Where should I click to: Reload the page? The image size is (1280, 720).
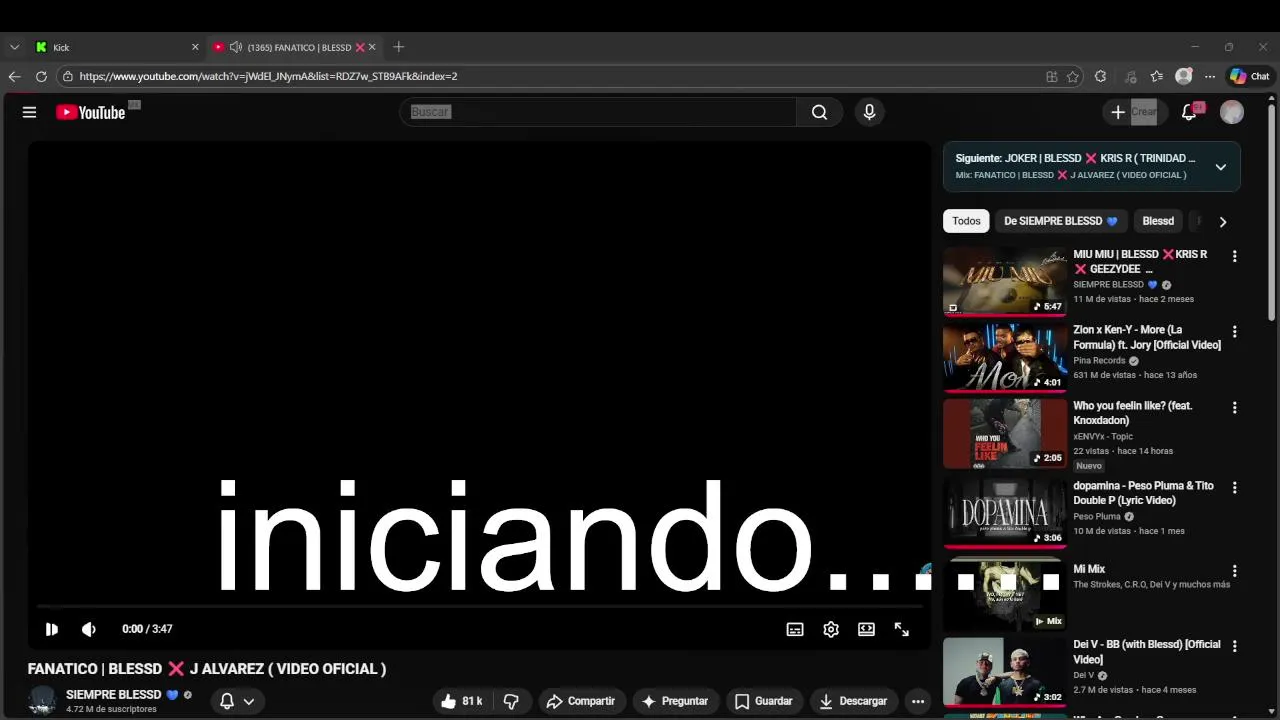pyautogui.click(x=41, y=76)
